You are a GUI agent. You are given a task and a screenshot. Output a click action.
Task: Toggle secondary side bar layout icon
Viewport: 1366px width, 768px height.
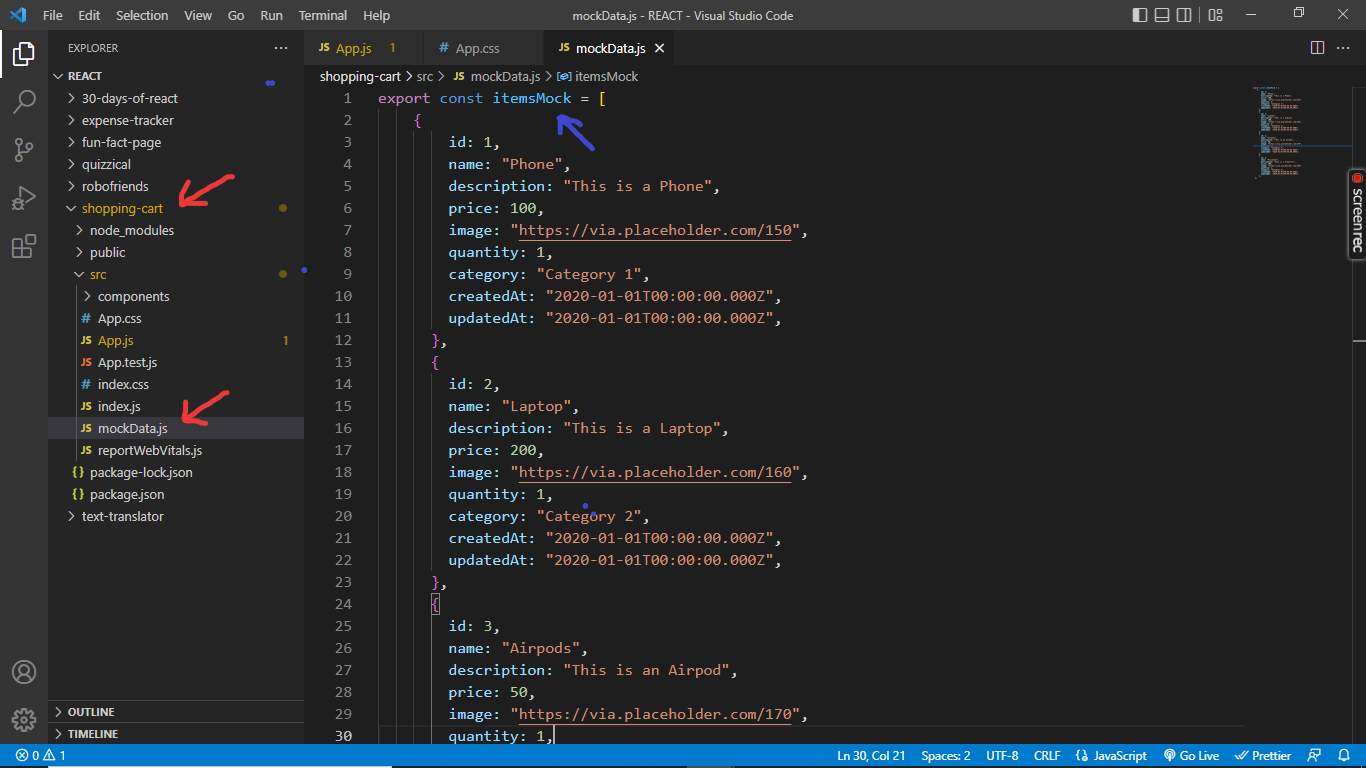click(x=1186, y=15)
